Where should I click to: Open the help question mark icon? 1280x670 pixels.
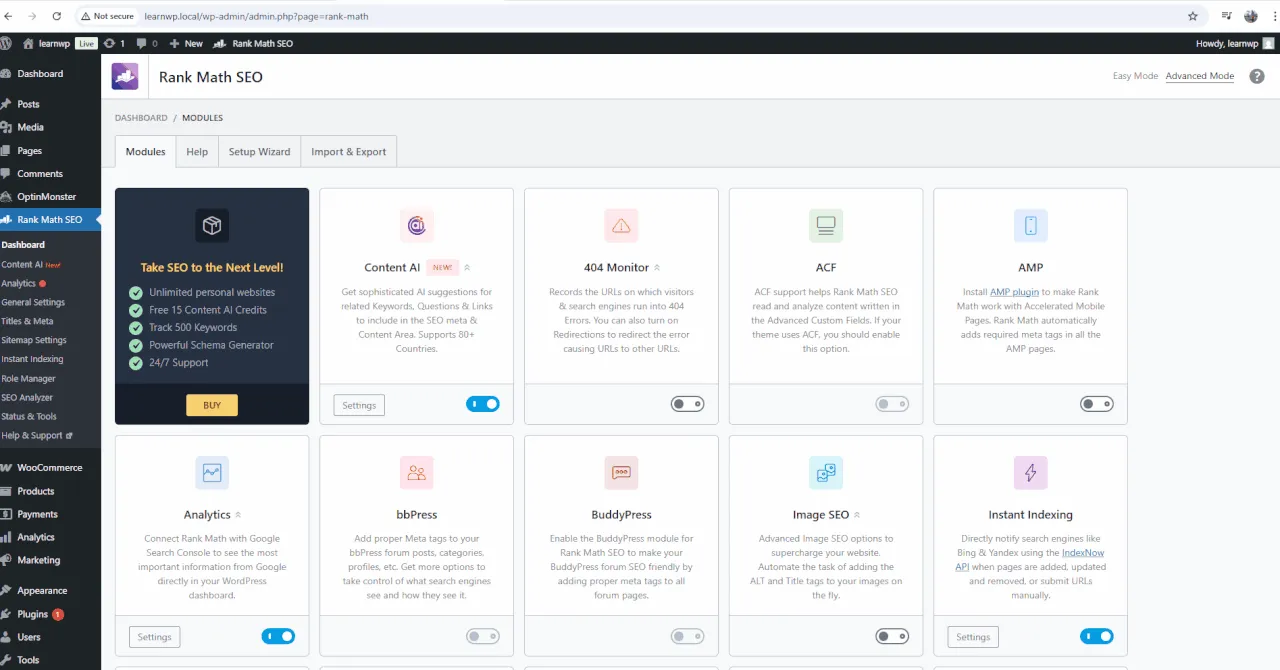(1257, 76)
